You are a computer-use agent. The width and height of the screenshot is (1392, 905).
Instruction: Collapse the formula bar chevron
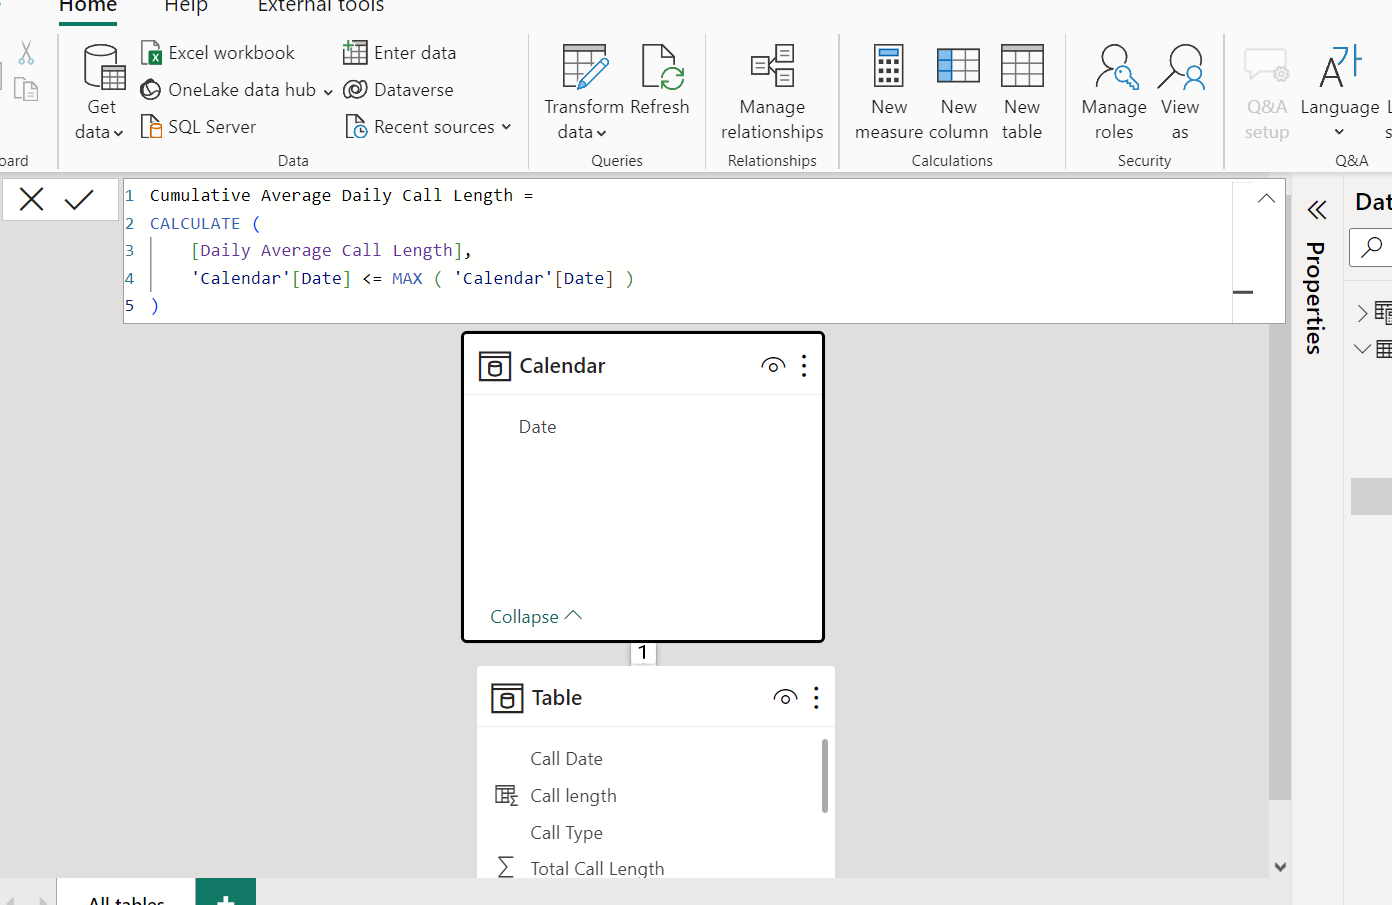pyautogui.click(x=1266, y=198)
